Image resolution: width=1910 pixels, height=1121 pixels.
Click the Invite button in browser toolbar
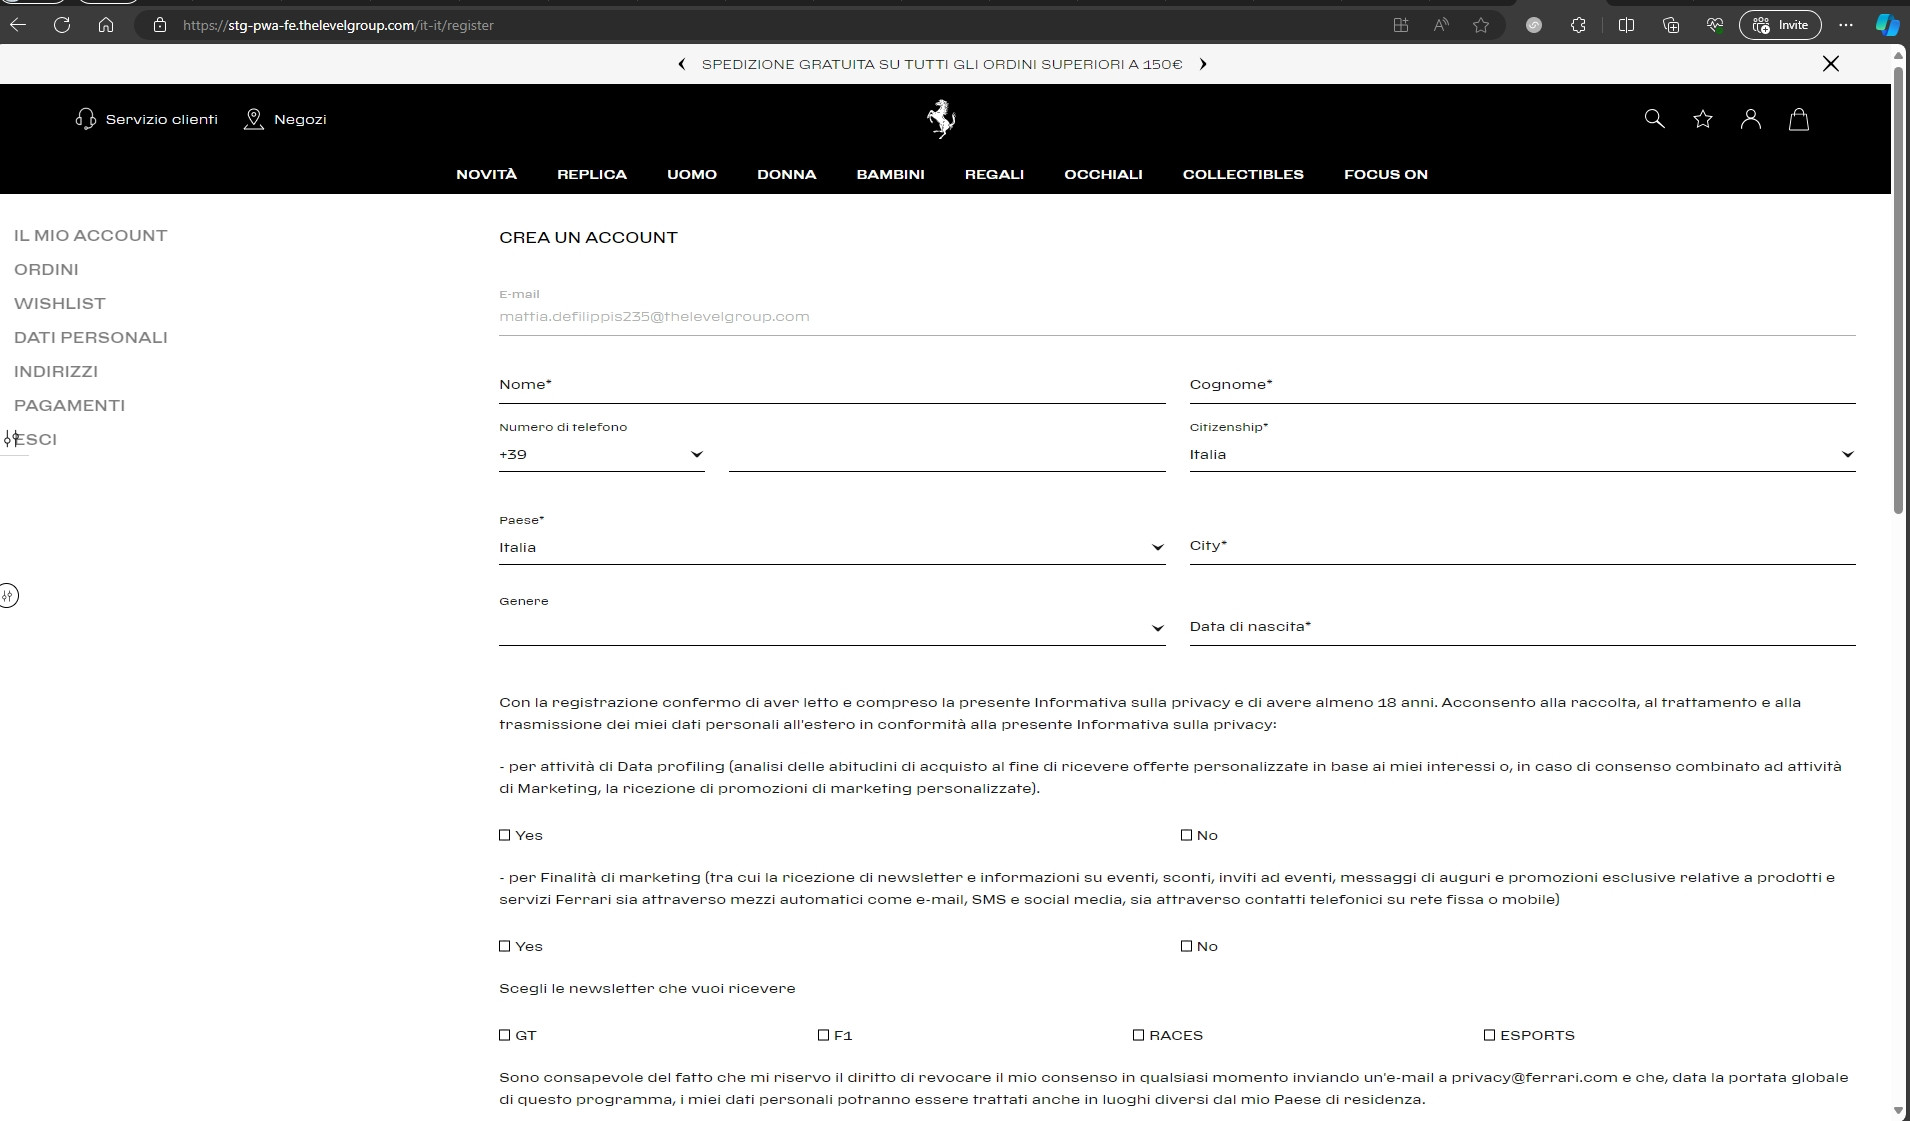(1780, 25)
